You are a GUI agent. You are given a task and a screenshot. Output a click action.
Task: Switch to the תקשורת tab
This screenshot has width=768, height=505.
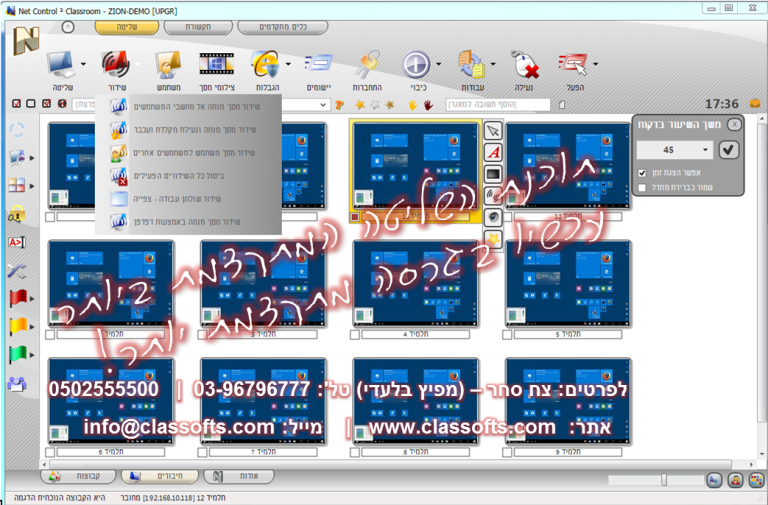pos(198,27)
